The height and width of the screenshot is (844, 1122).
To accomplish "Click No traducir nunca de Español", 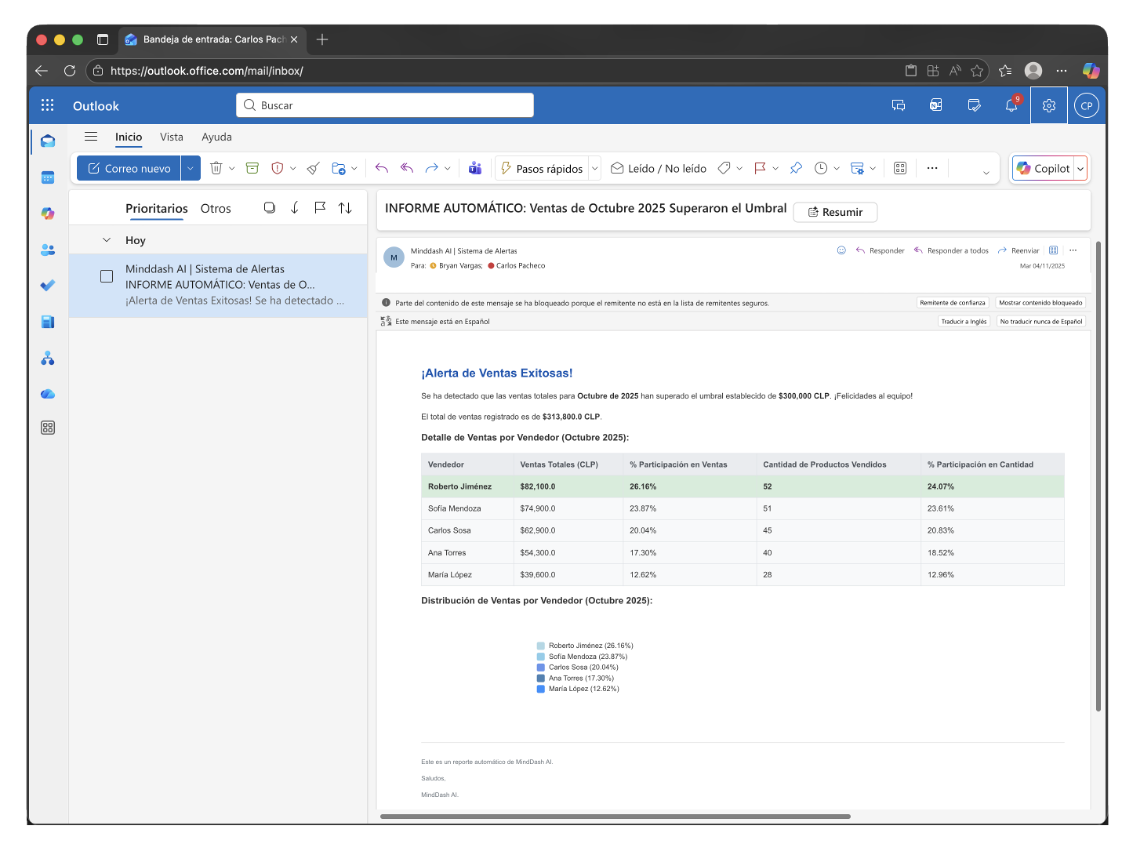I will [x=1040, y=321].
